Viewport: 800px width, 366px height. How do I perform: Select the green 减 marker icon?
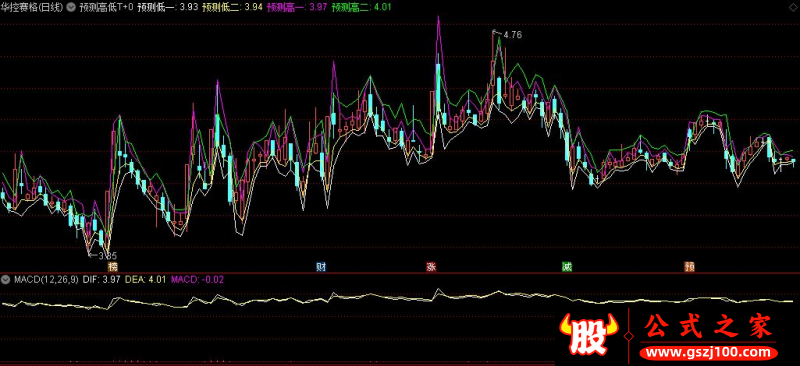click(x=567, y=267)
